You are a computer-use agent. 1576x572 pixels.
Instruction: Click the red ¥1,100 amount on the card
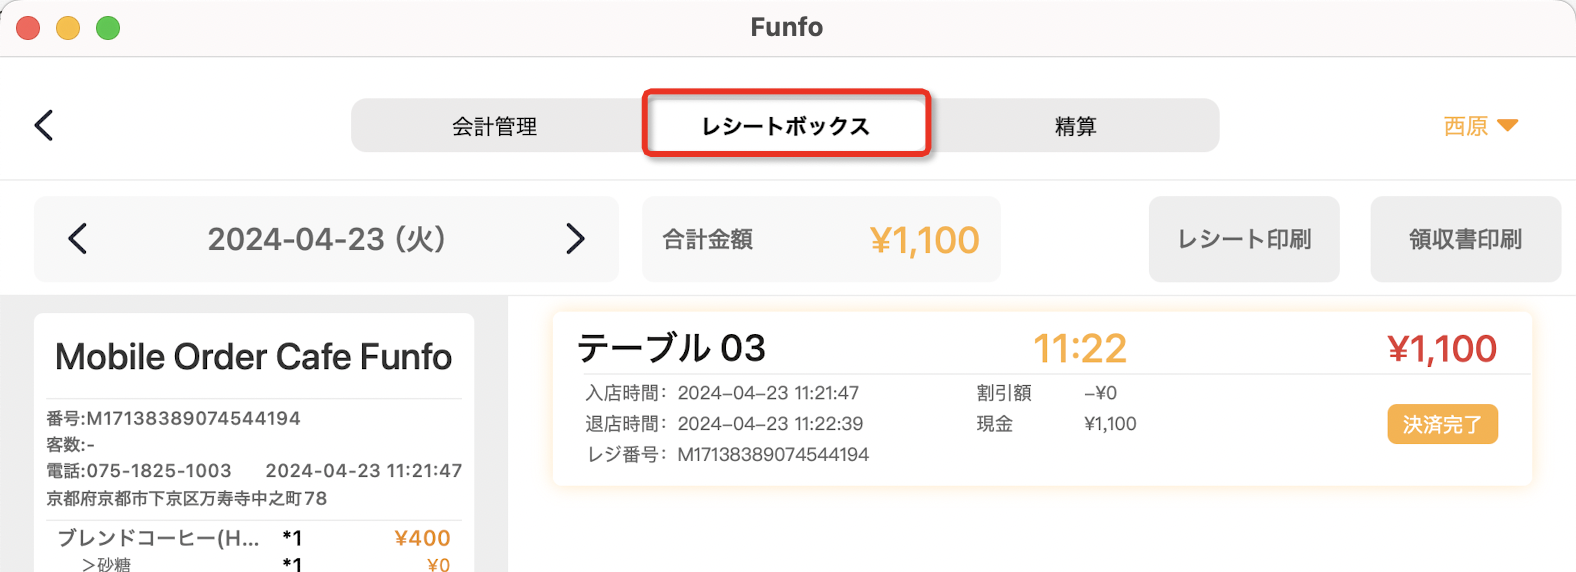pyautogui.click(x=1442, y=349)
